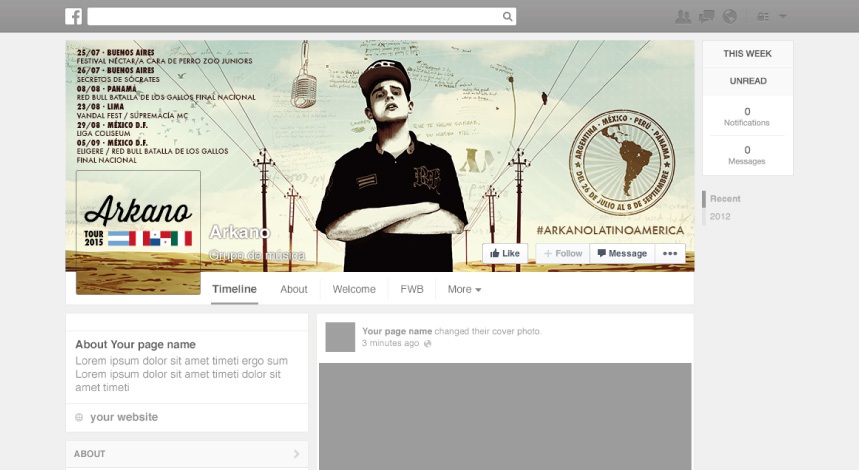Jump to 2012 in the timeline
This screenshot has height=470, width=859.
tap(720, 216)
